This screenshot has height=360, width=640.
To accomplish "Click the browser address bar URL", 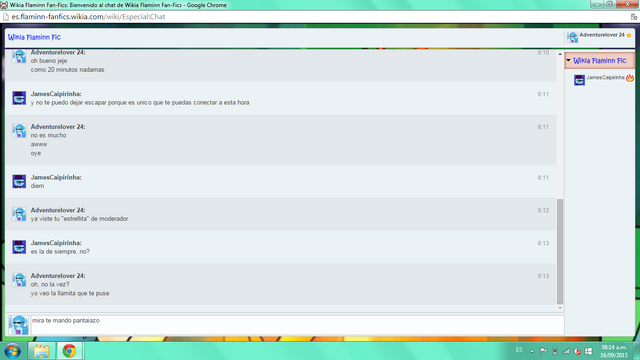I will coord(89,17).
